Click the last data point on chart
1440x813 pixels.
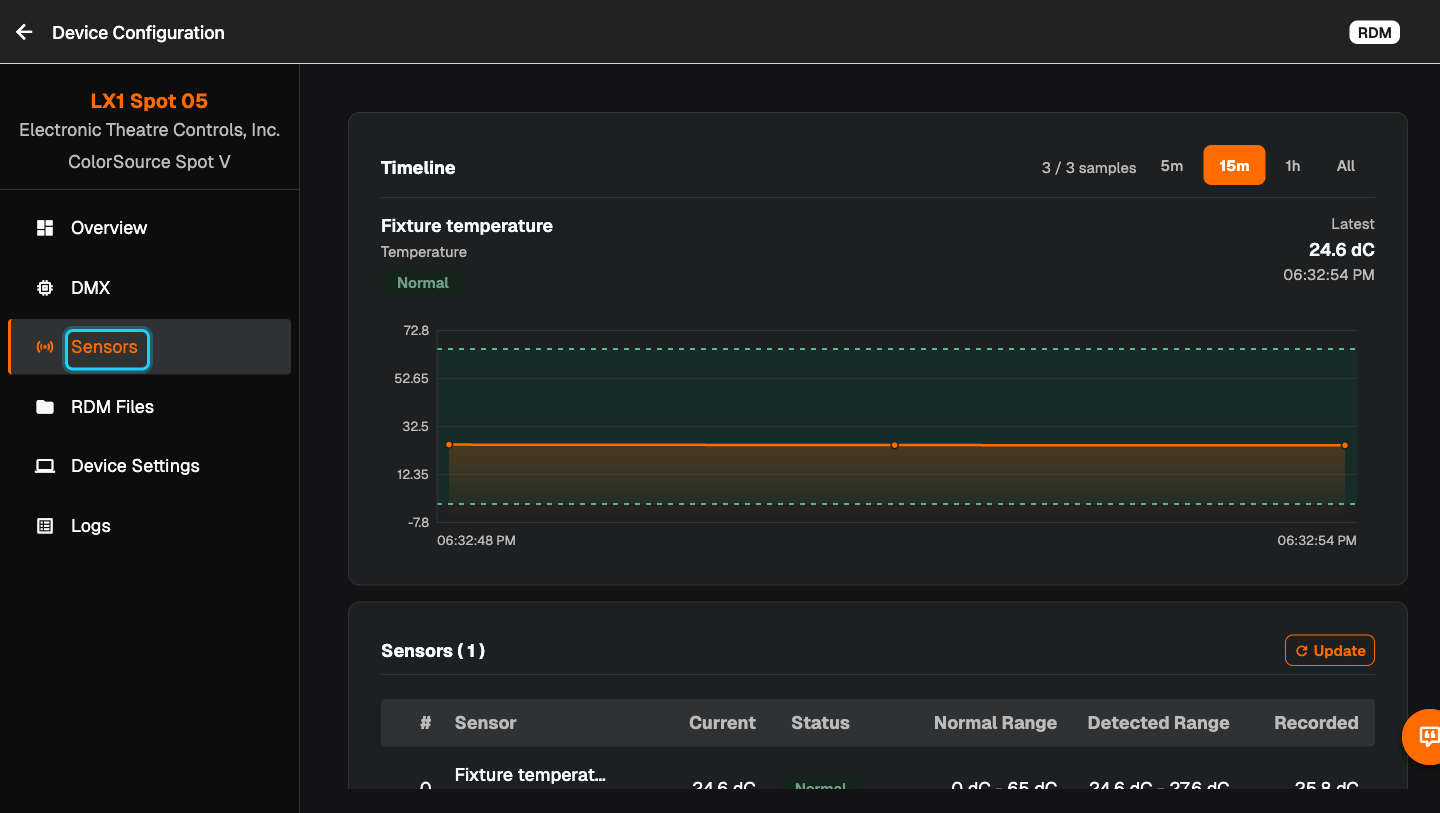pos(1345,445)
